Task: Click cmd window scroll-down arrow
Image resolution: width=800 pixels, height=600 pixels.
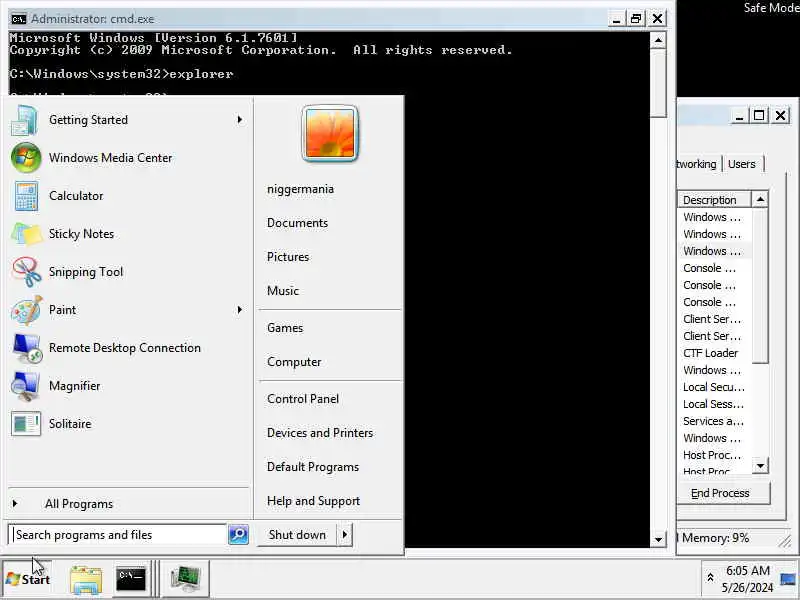Action: [x=658, y=539]
